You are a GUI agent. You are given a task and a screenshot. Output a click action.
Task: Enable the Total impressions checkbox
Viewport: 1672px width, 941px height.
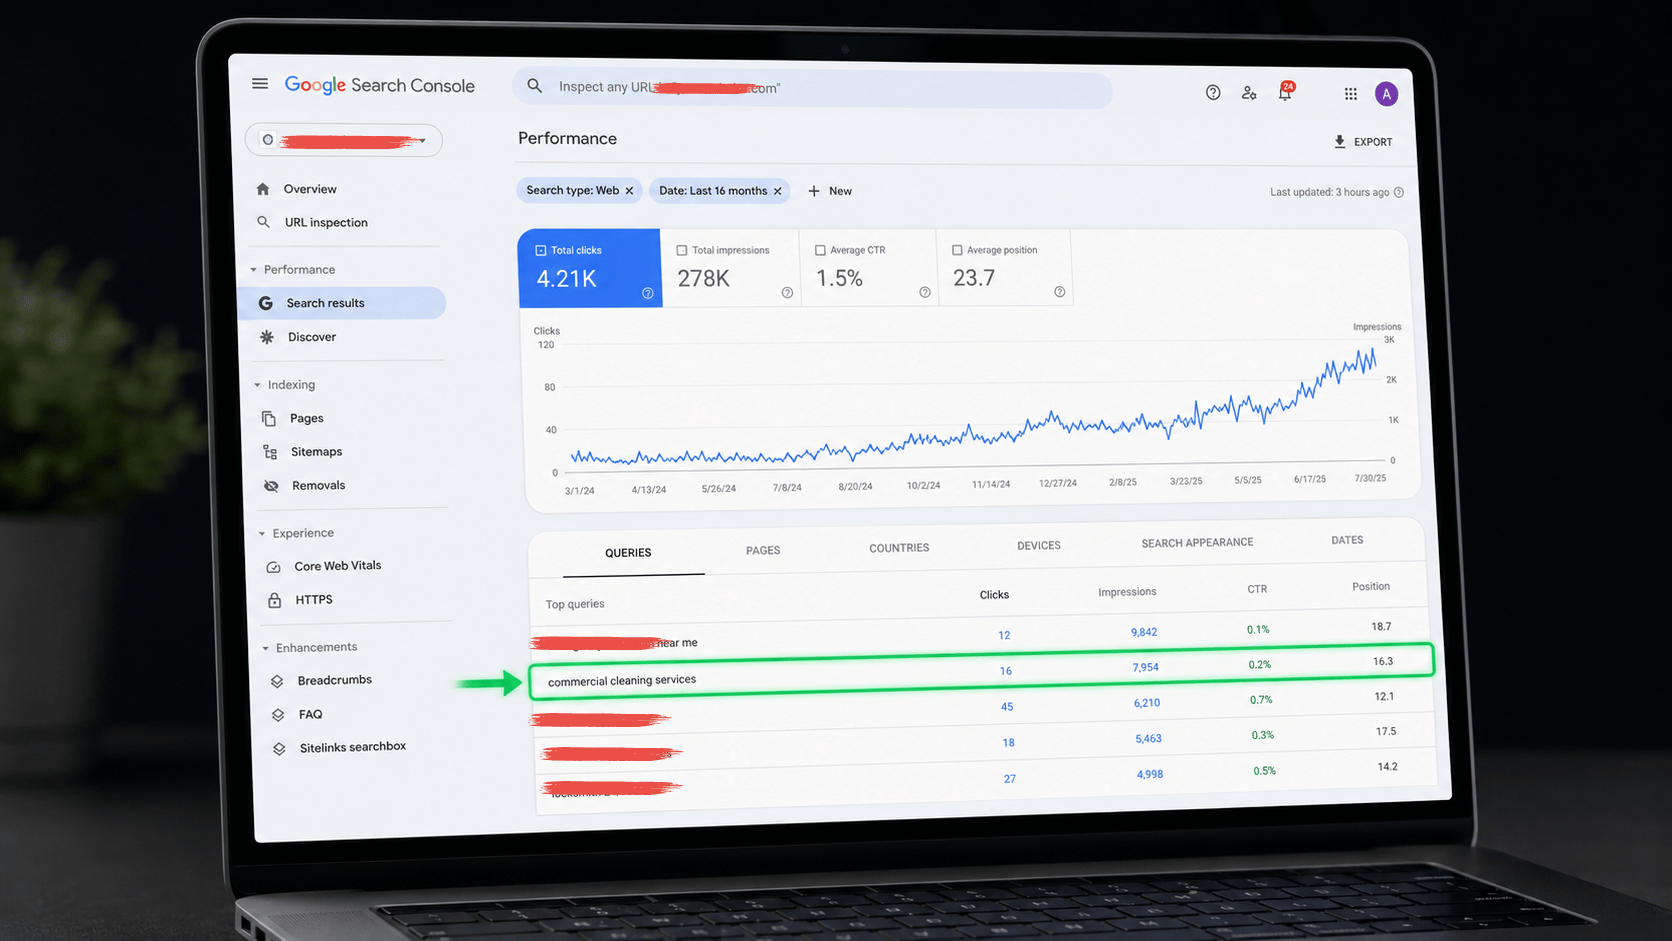point(682,250)
